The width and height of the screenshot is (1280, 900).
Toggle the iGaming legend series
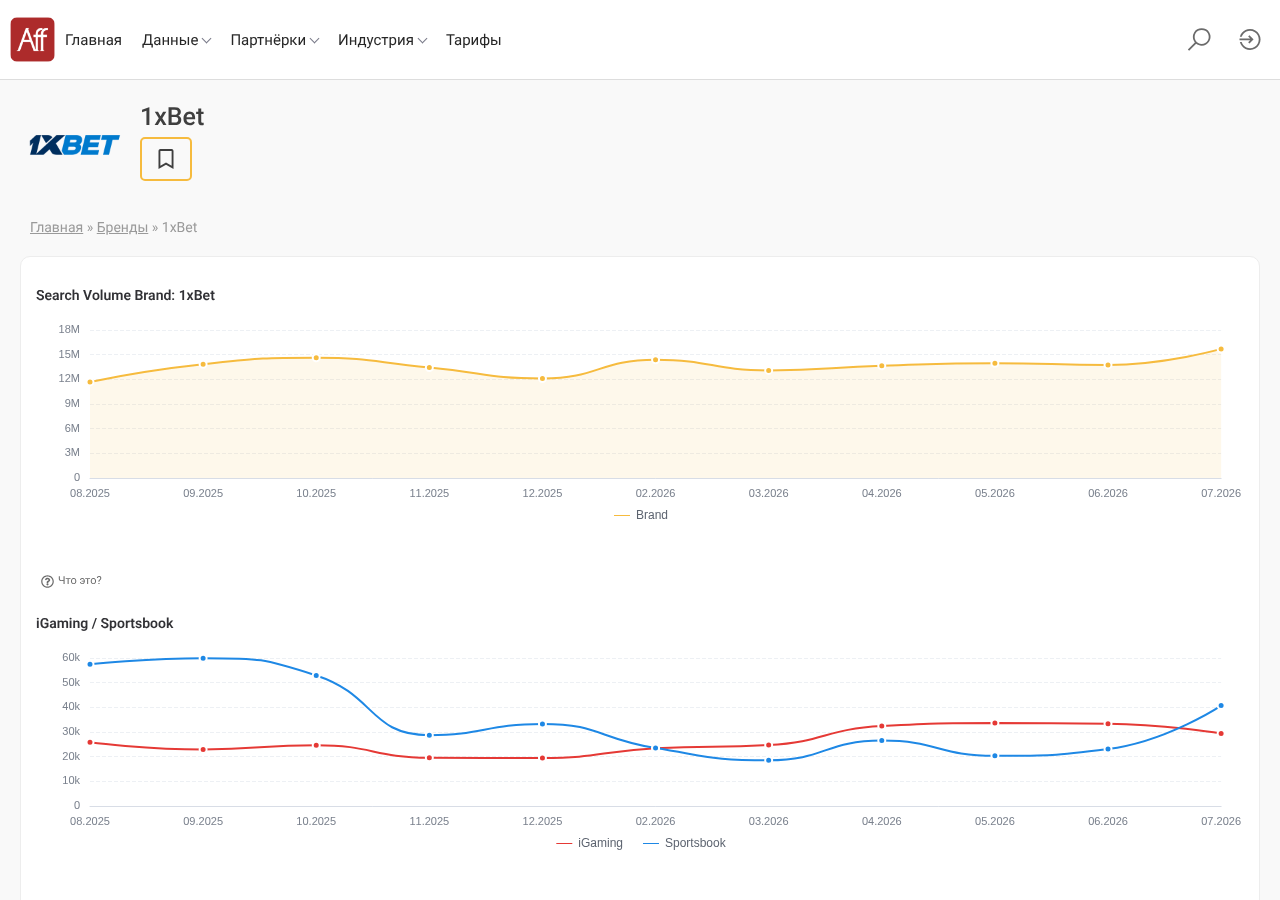589,843
